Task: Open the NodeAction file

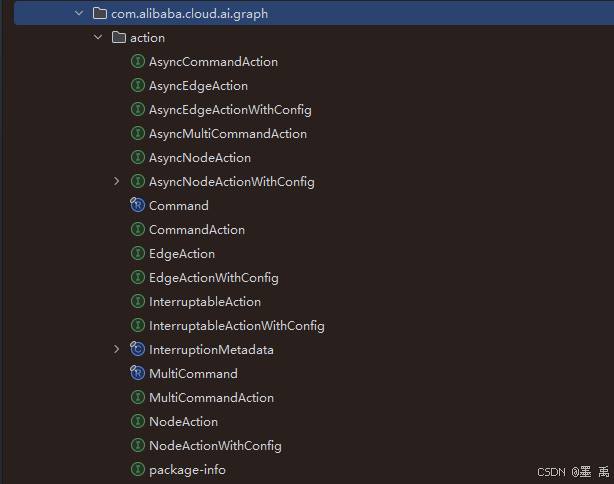Action: pos(184,422)
